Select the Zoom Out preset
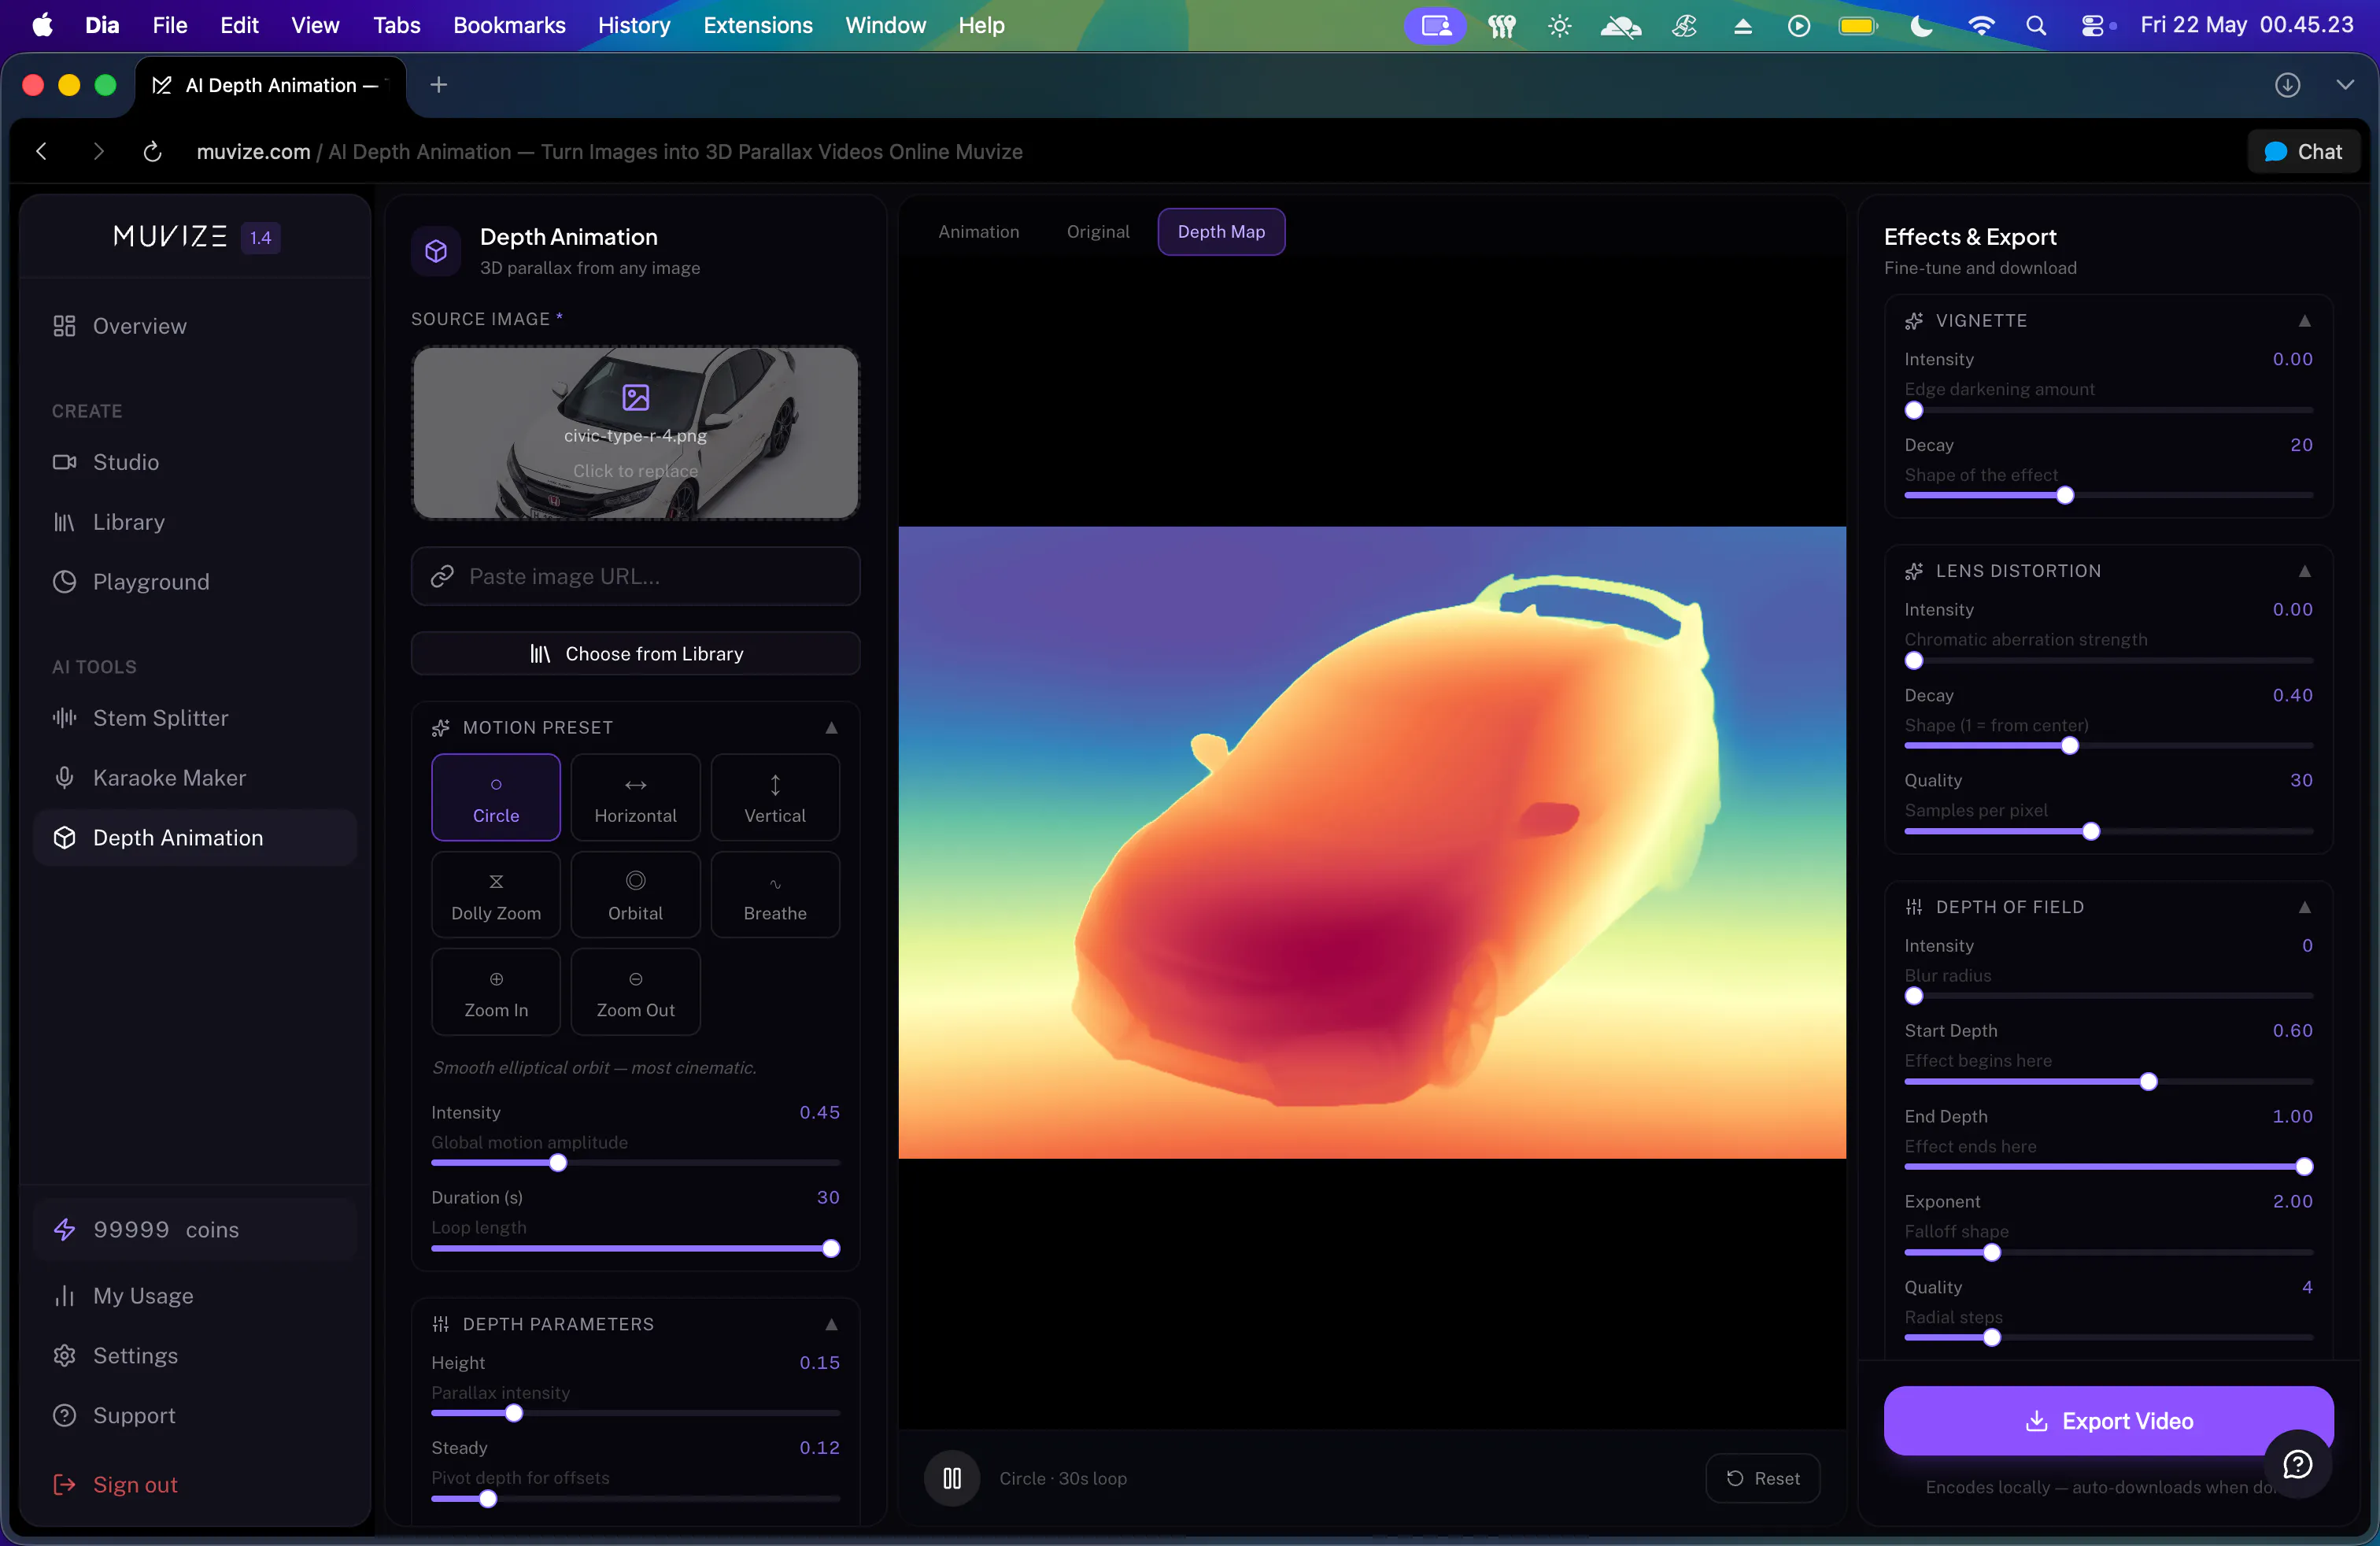 (x=635, y=992)
